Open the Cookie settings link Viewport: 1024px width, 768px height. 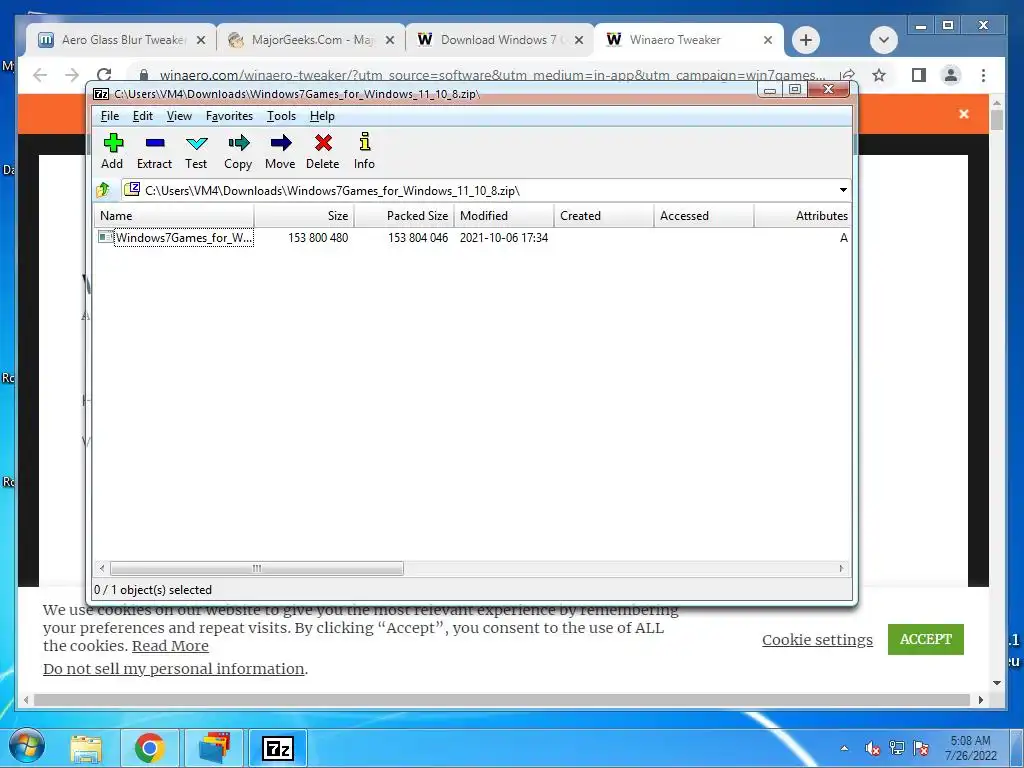817,640
